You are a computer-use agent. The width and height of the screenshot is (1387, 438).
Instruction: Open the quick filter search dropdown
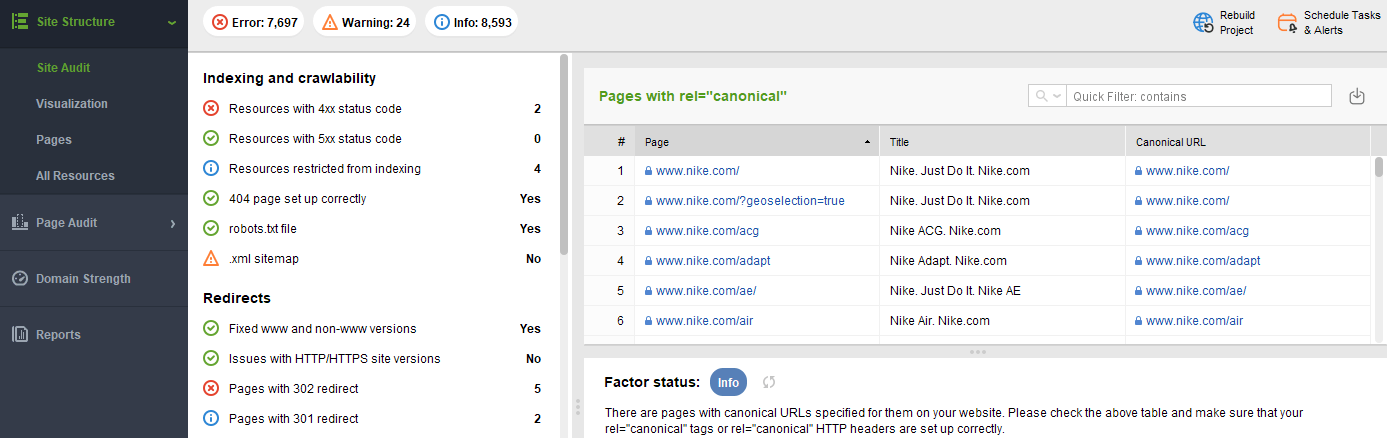tap(1047, 96)
